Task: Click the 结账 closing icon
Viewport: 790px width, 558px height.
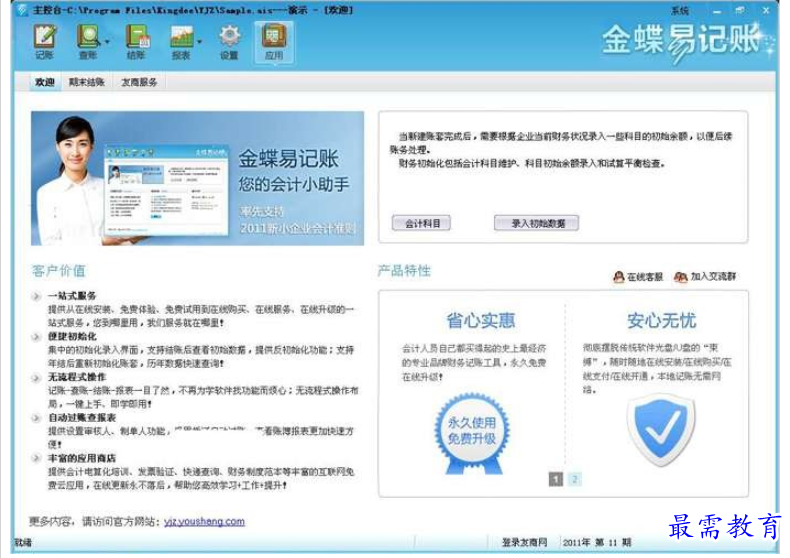Action: coord(136,42)
